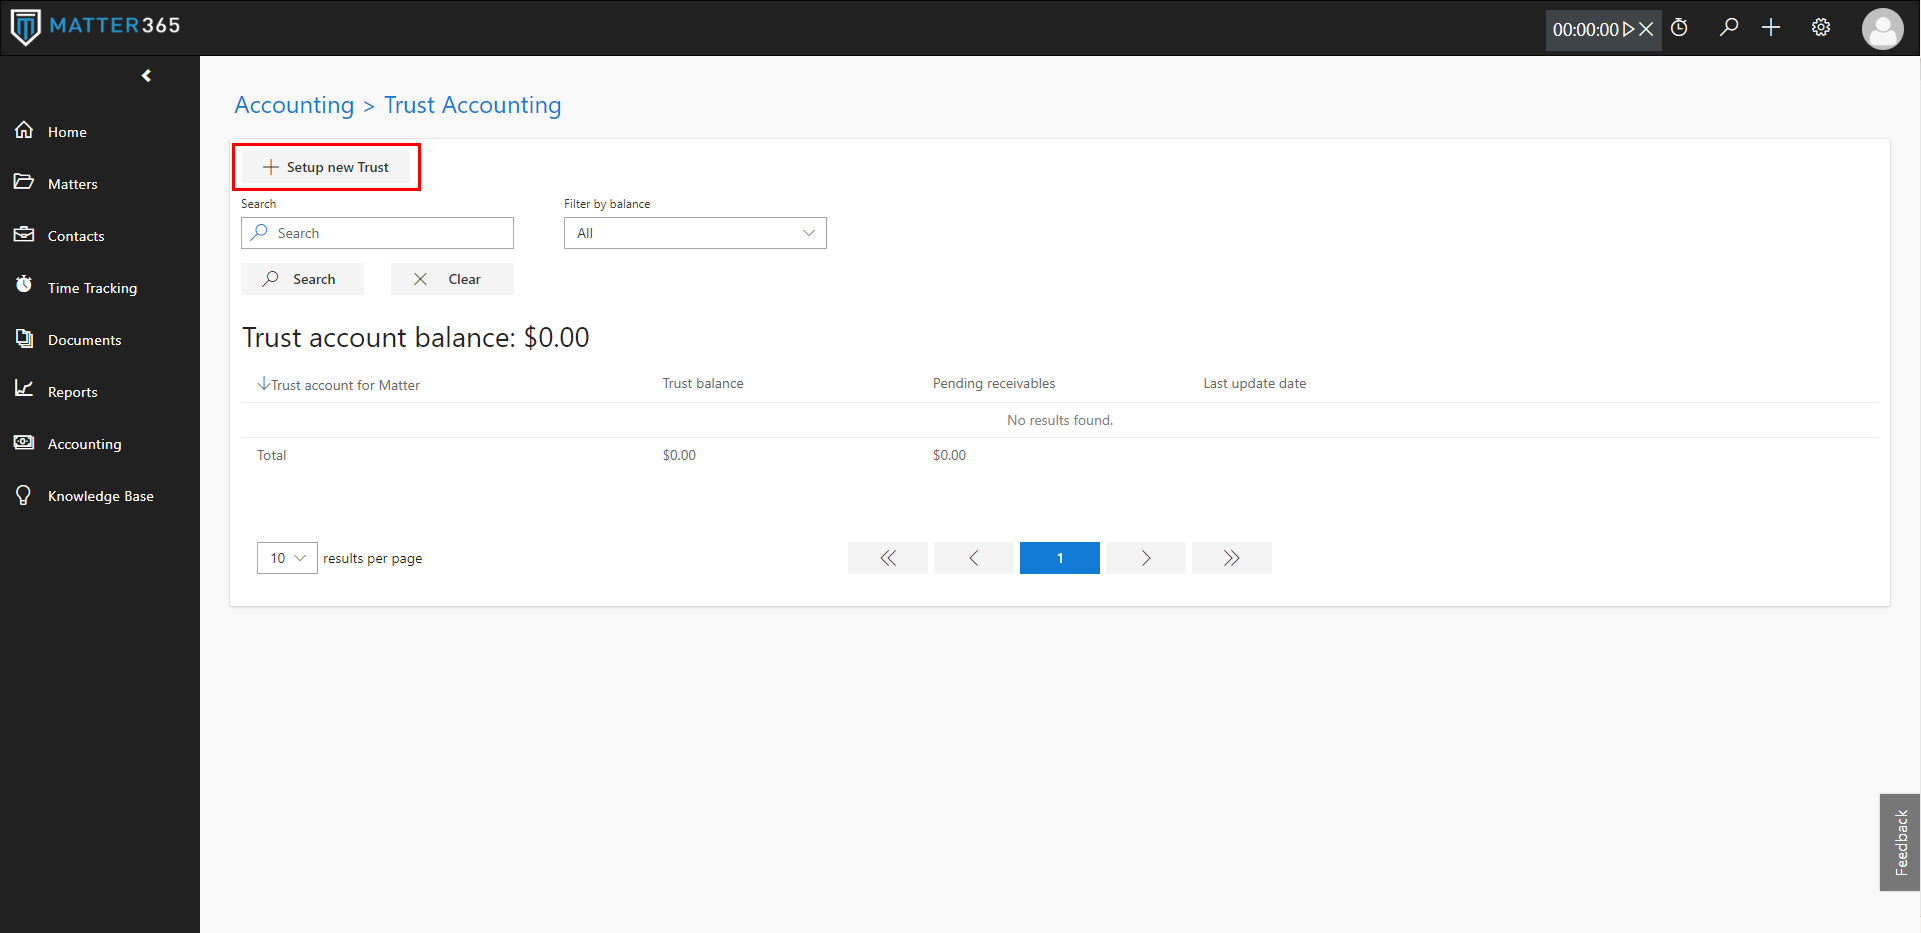Viewport: 1921px width, 933px height.
Task: Sort by Last update date column
Action: [1255, 383]
